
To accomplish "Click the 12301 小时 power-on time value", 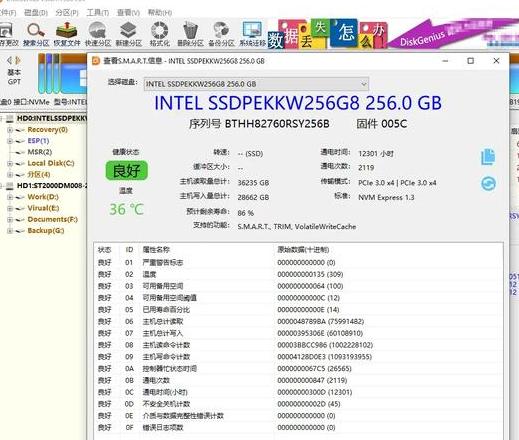I will [x=376, y=154].
